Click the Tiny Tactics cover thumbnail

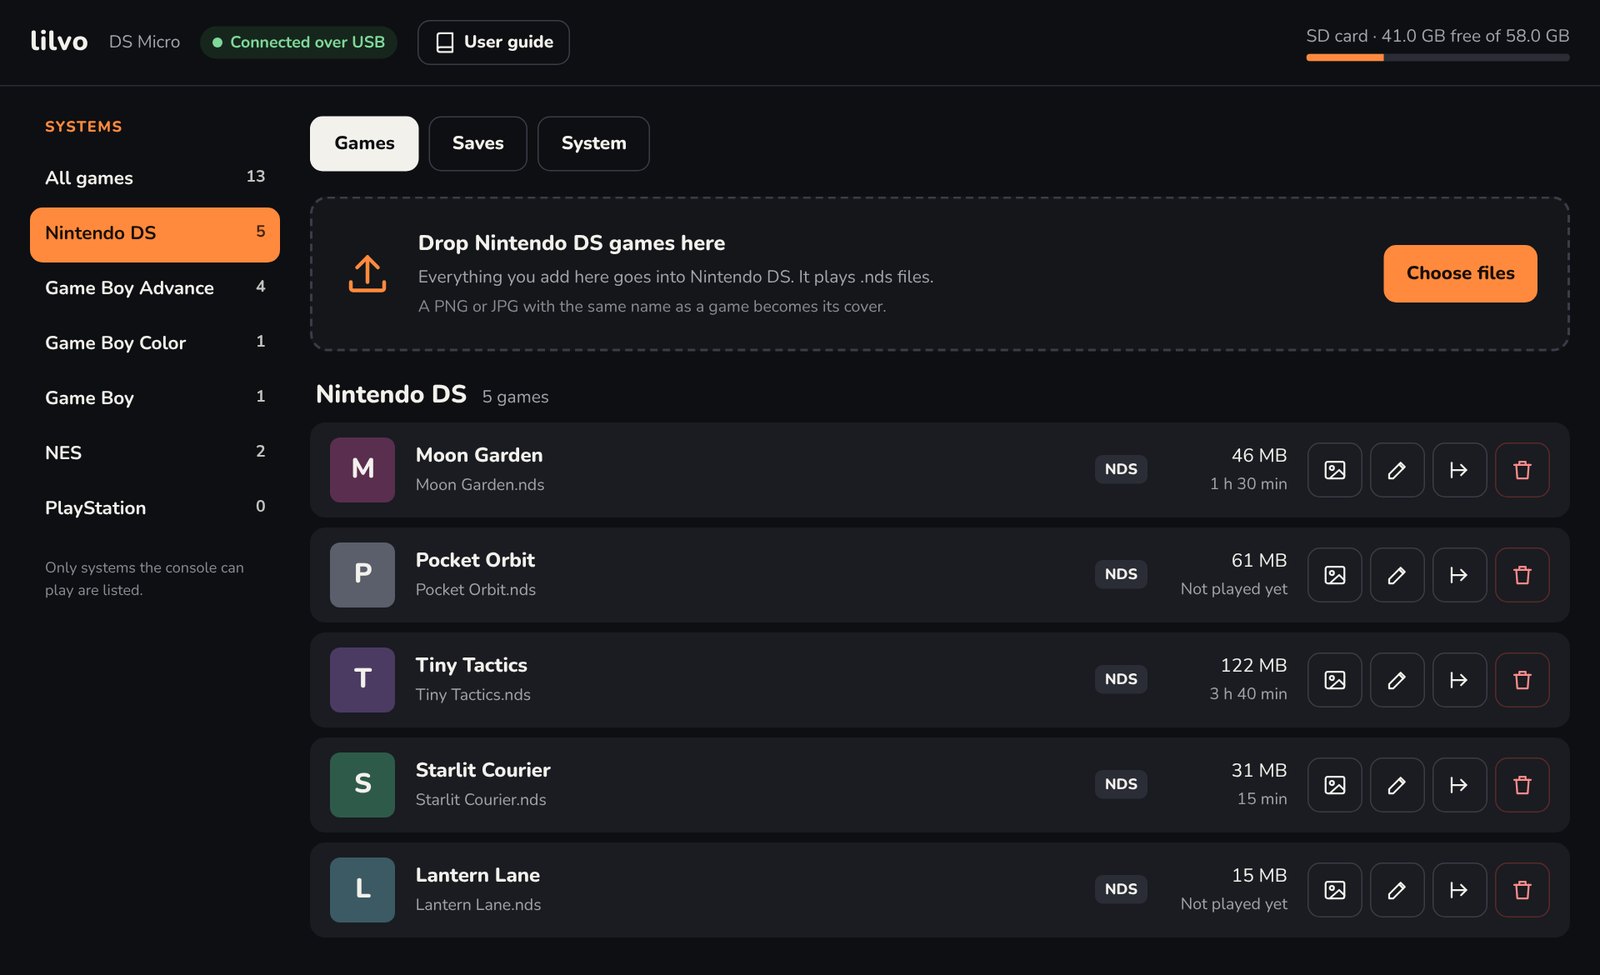pos(362,680)
